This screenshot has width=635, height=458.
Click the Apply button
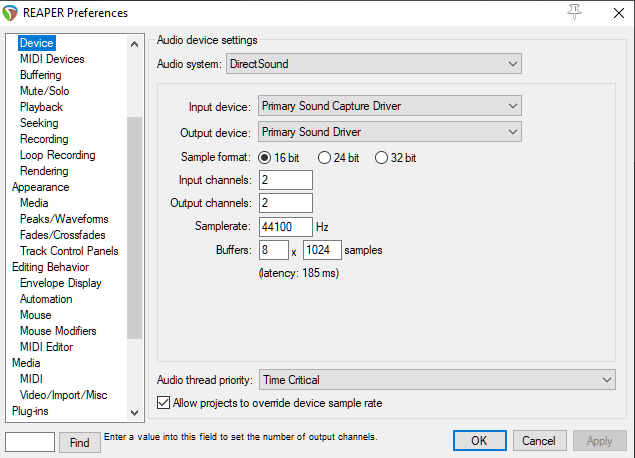click(x=599, y=441)
